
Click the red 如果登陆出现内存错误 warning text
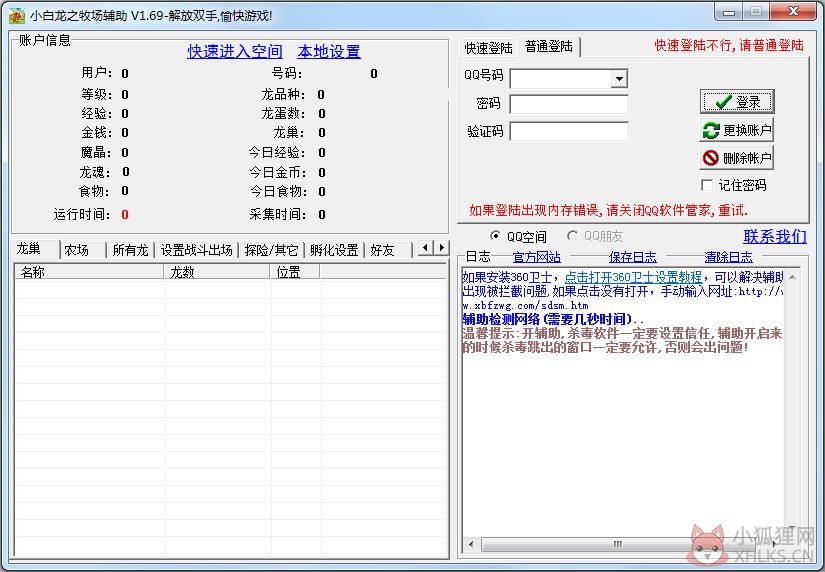(x=608, y=210)
